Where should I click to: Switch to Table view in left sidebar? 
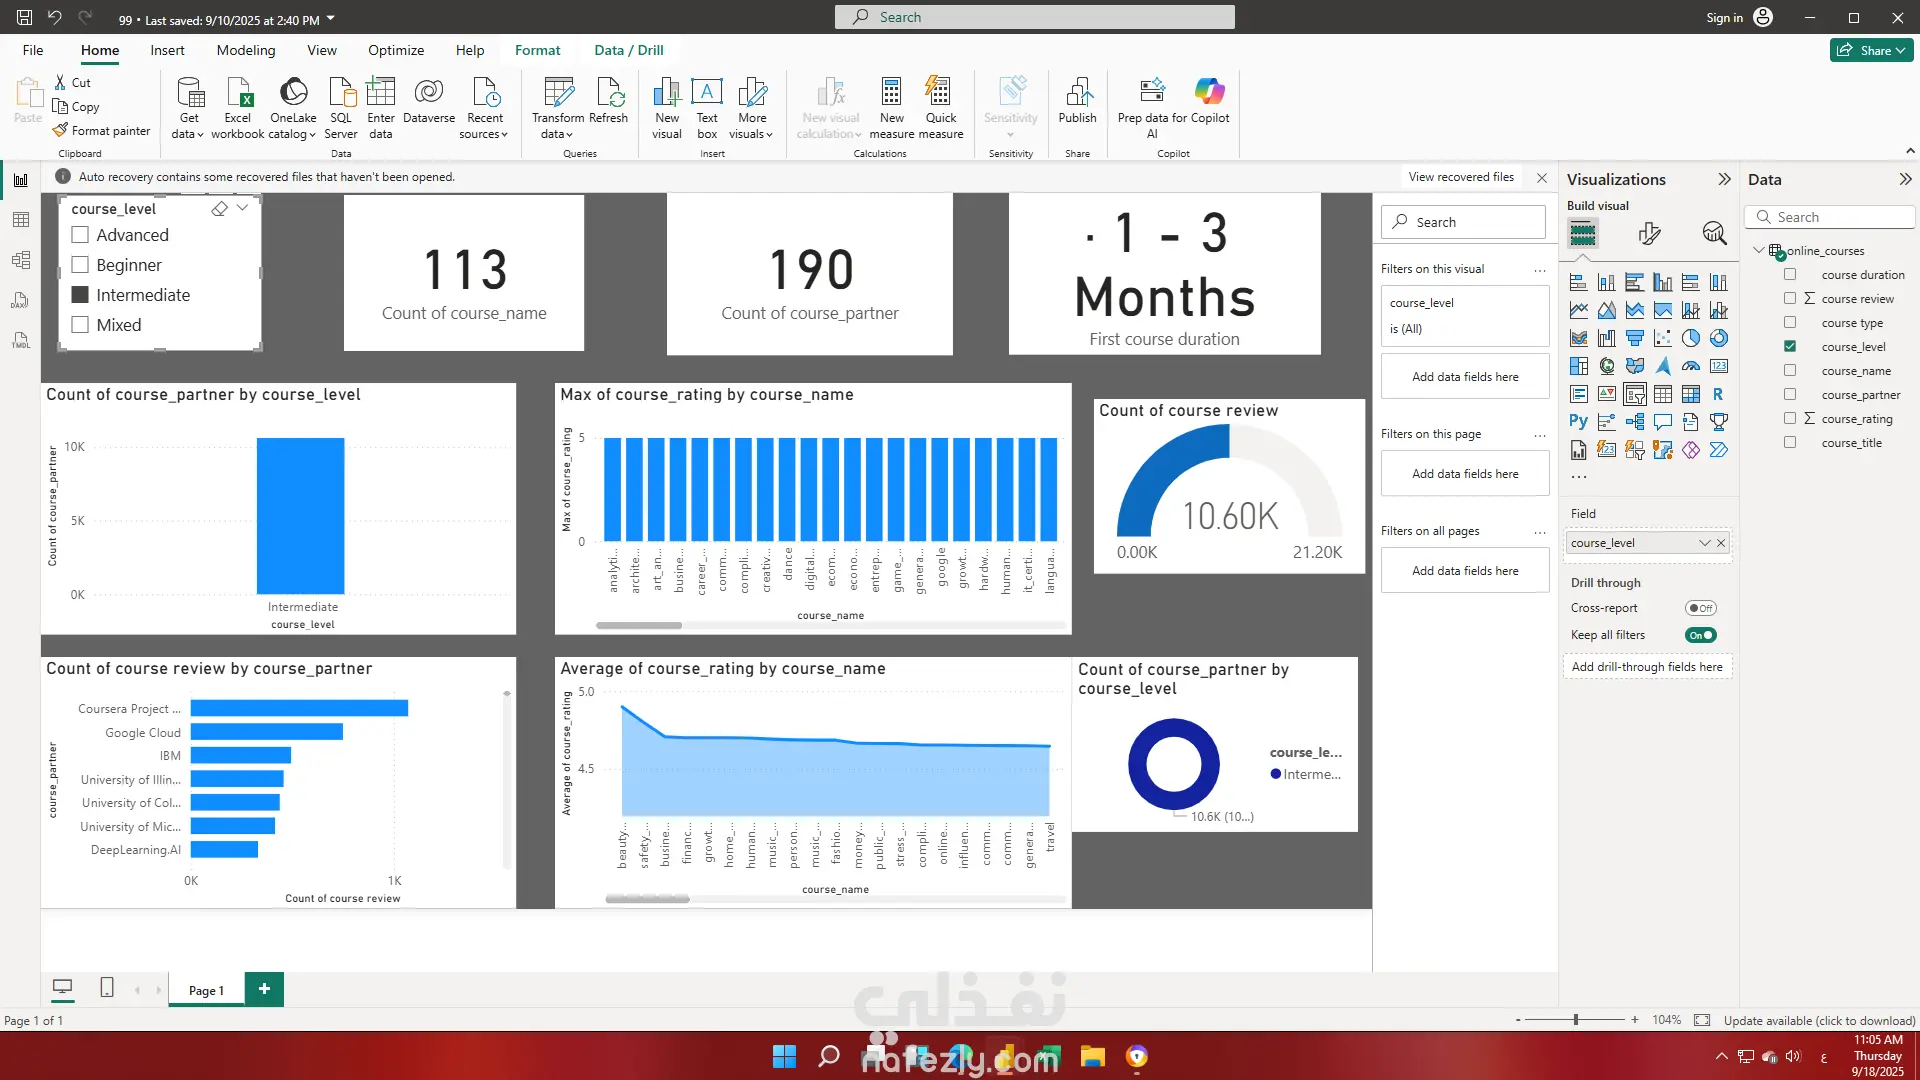click(21, 220)
